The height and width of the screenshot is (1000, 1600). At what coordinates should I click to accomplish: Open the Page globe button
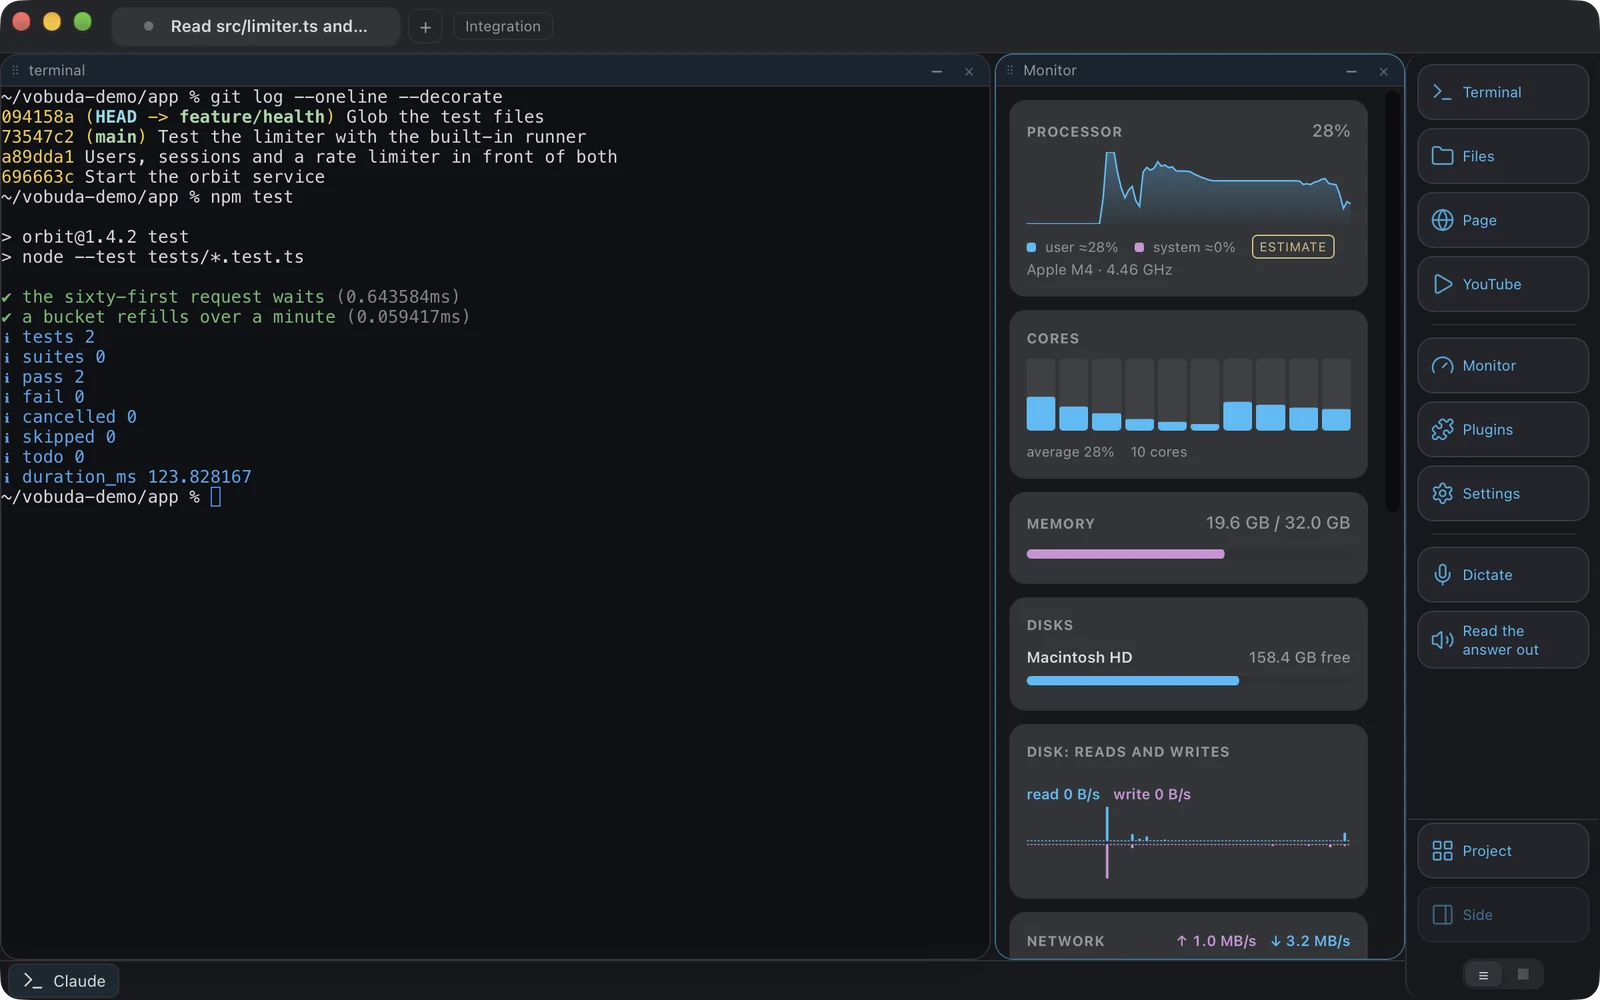coord(1502,220)
